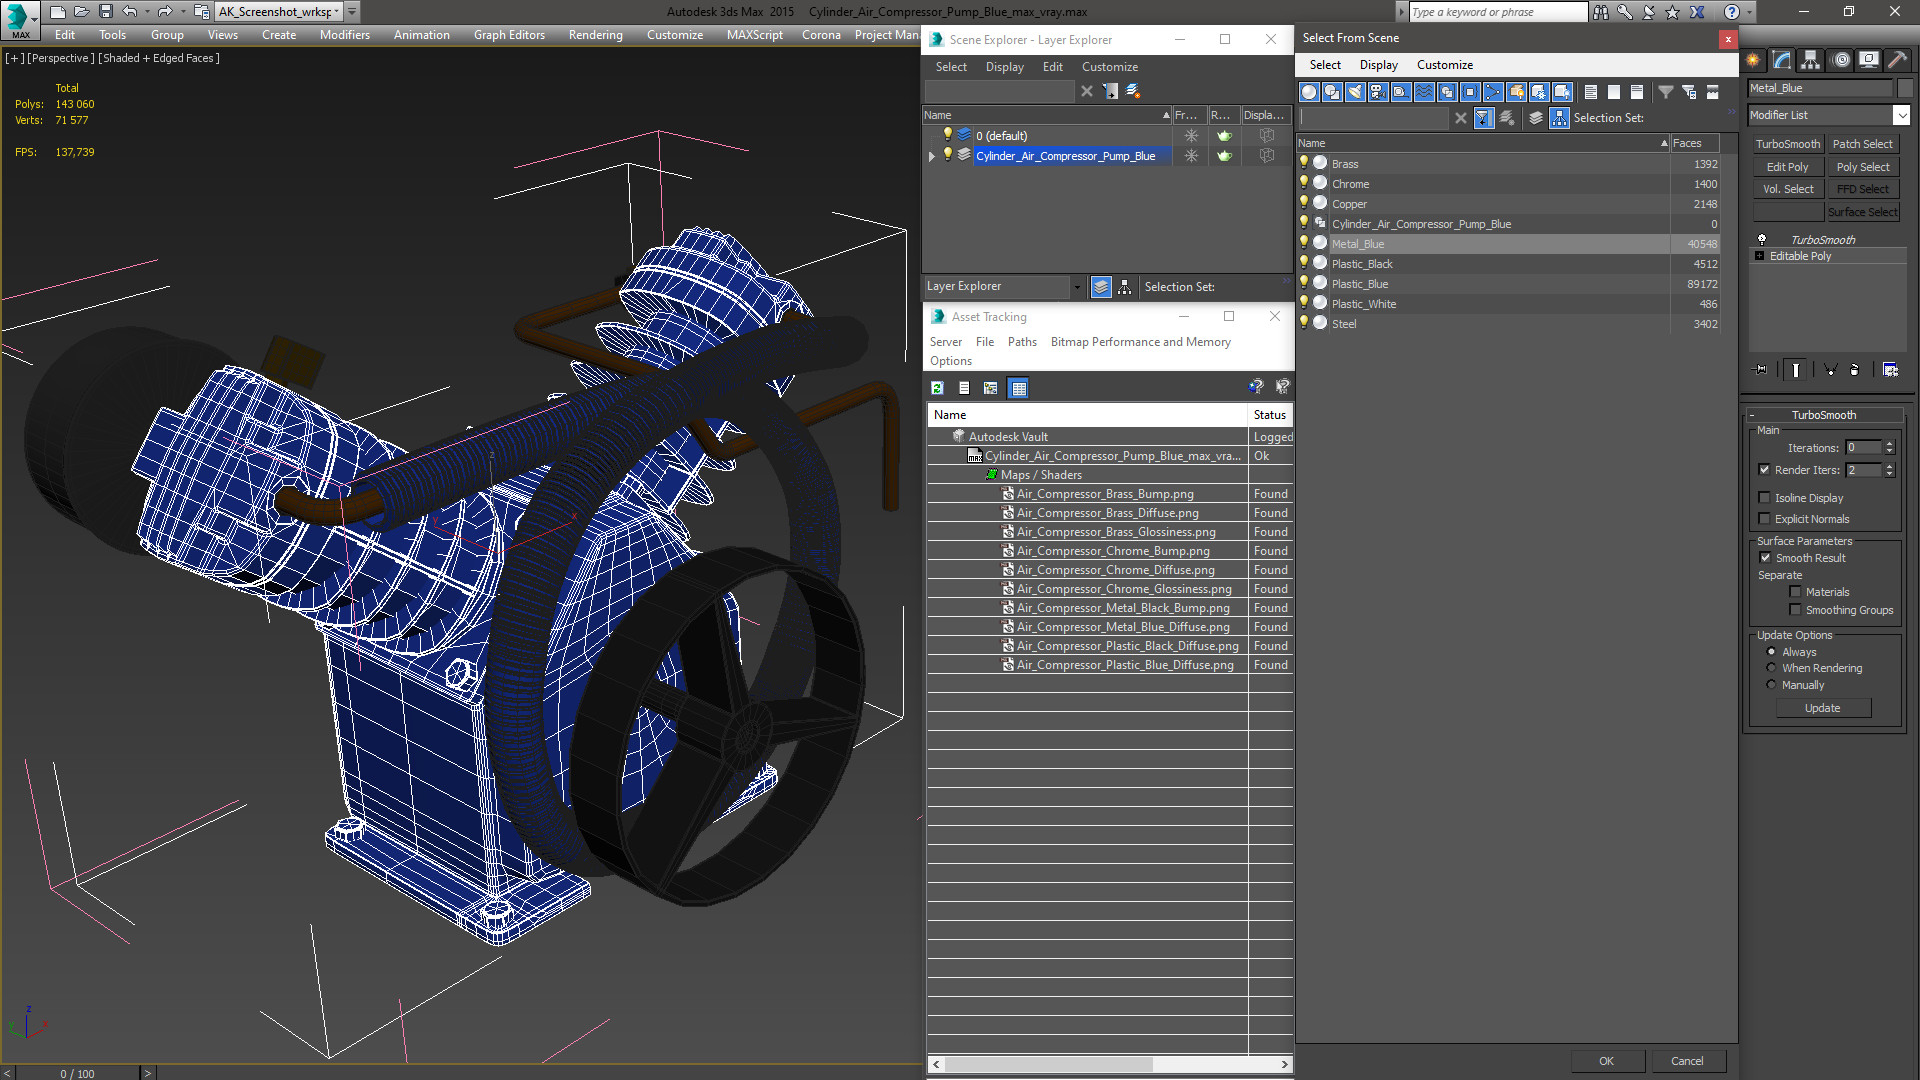Click the TurboSmooth modifier icon
The width and height of the screenshot is (1920, 1080).
coord(1762,239)
